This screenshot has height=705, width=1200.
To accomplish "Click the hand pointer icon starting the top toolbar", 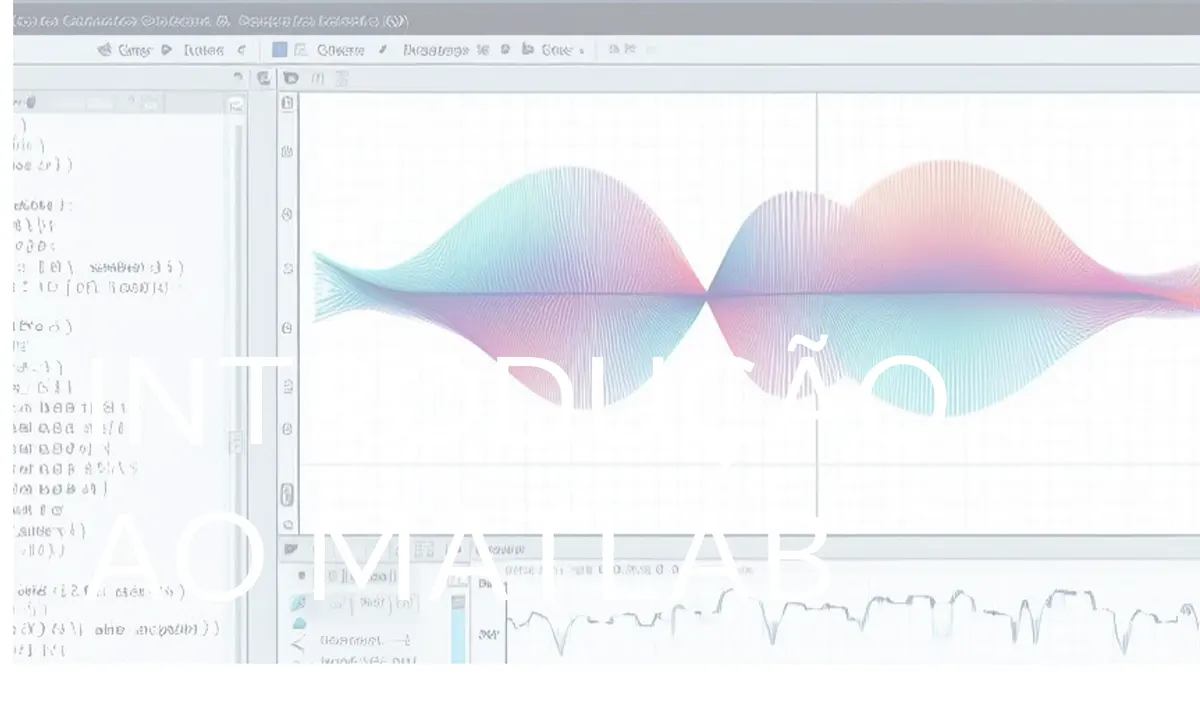I will point(104,49).
